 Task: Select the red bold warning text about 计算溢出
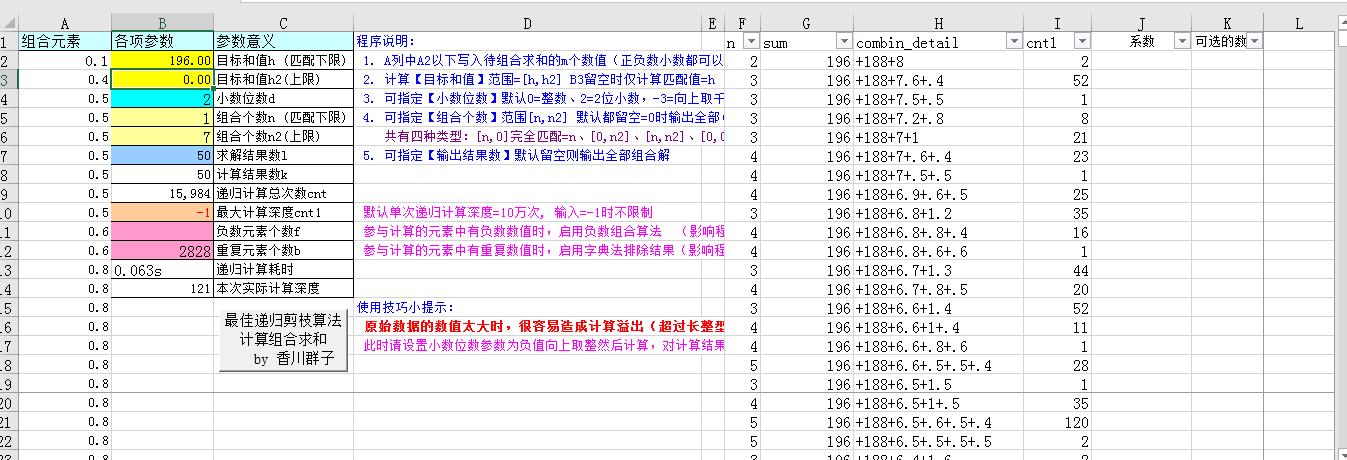tap(544, 326)
